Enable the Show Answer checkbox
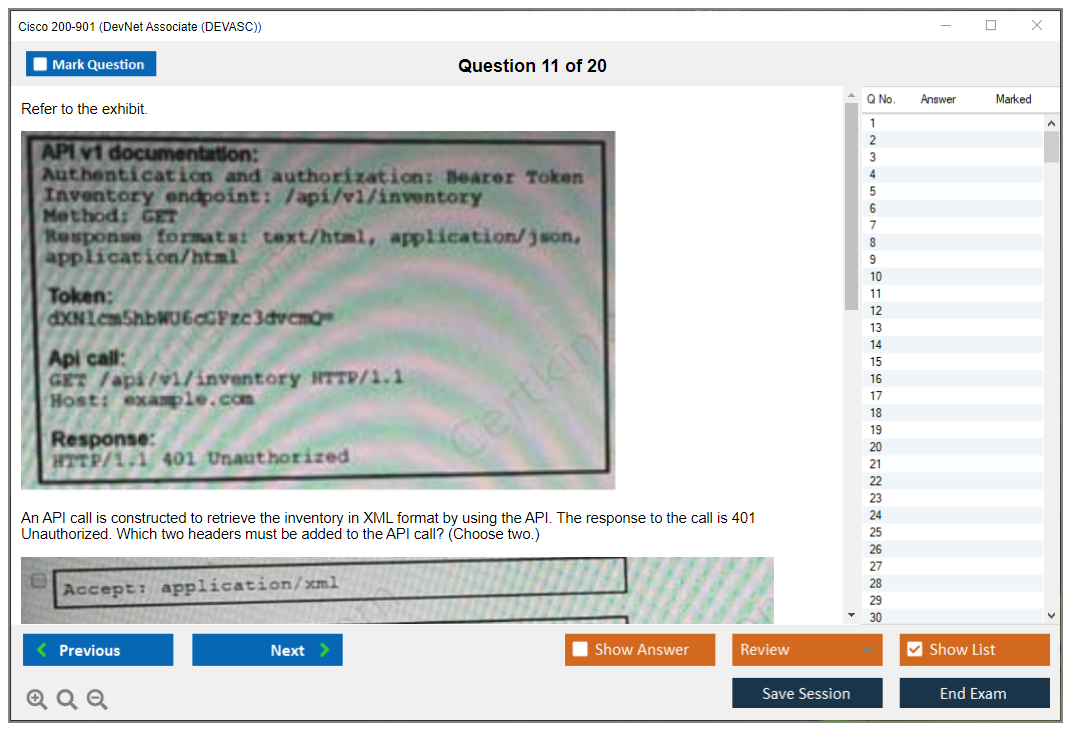 (x=580, y=650)
